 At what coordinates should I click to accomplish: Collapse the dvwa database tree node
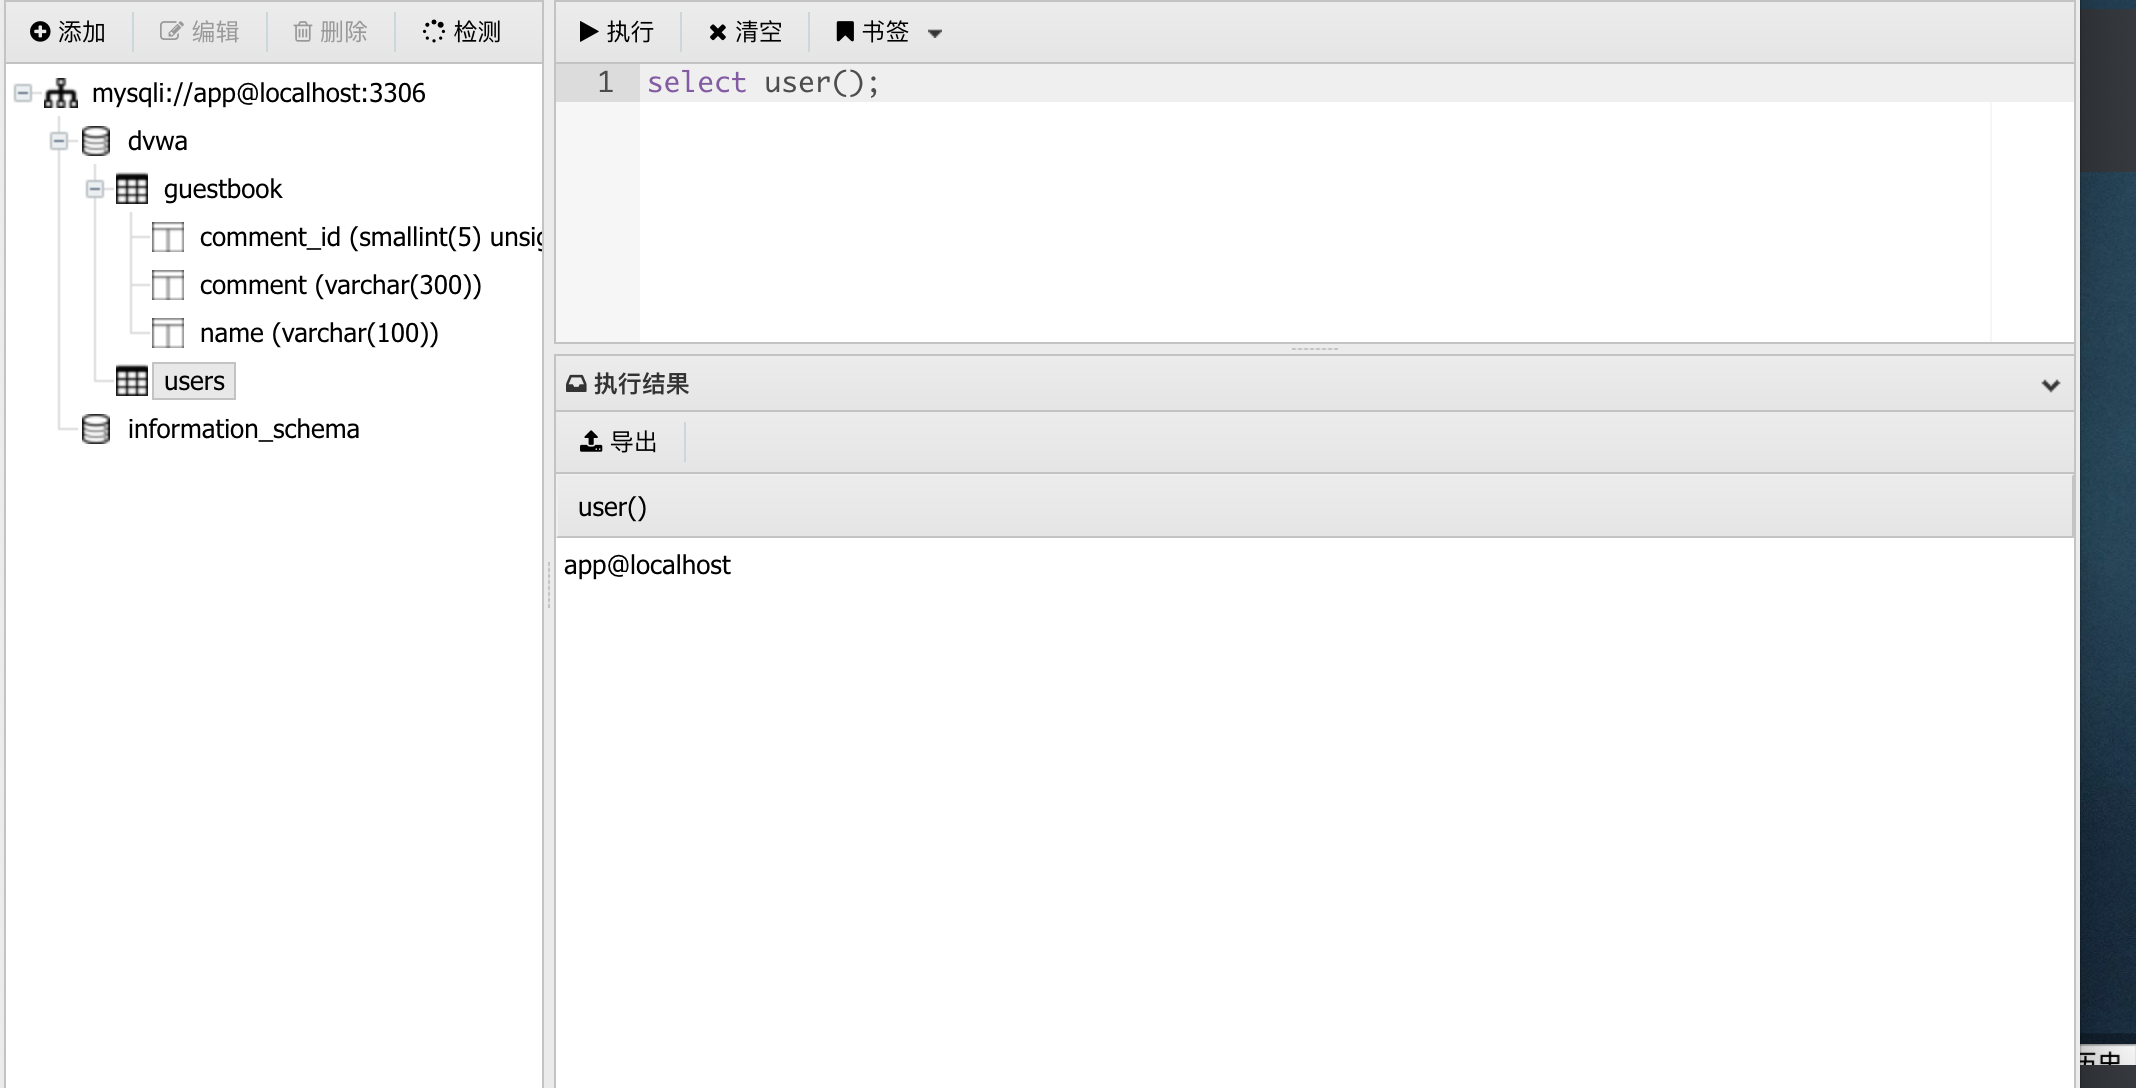pyautogui.click(x=59, y=141)
